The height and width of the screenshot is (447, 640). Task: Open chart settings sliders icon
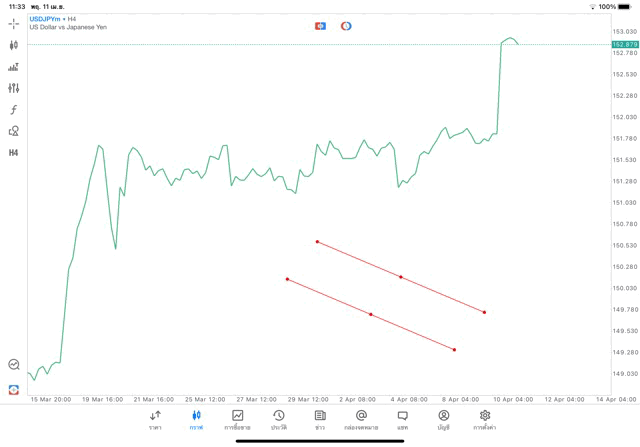[13, 88]
